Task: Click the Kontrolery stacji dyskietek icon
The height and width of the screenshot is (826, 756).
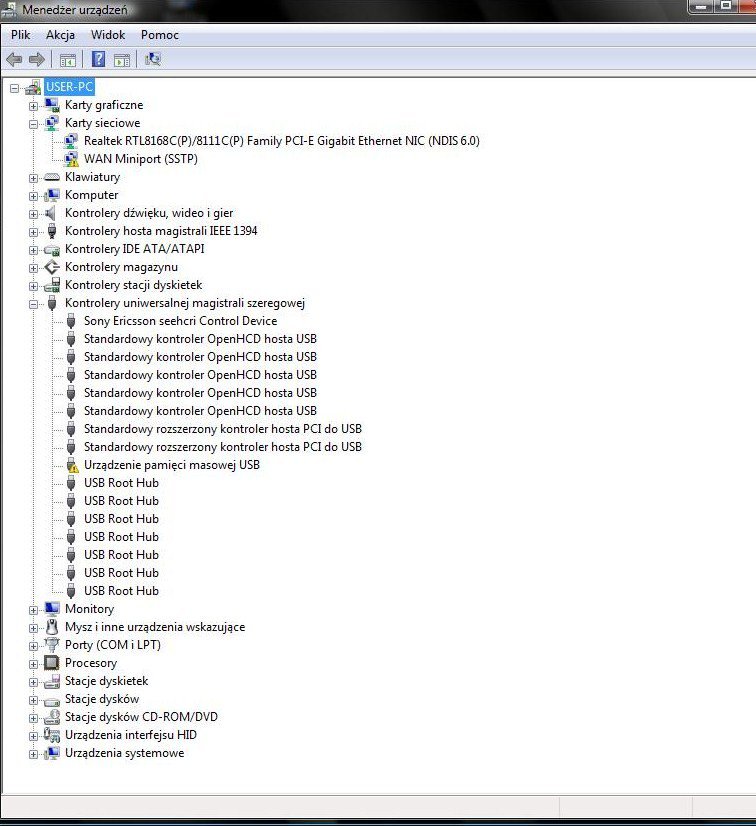Action: click(x=52, y=286)
